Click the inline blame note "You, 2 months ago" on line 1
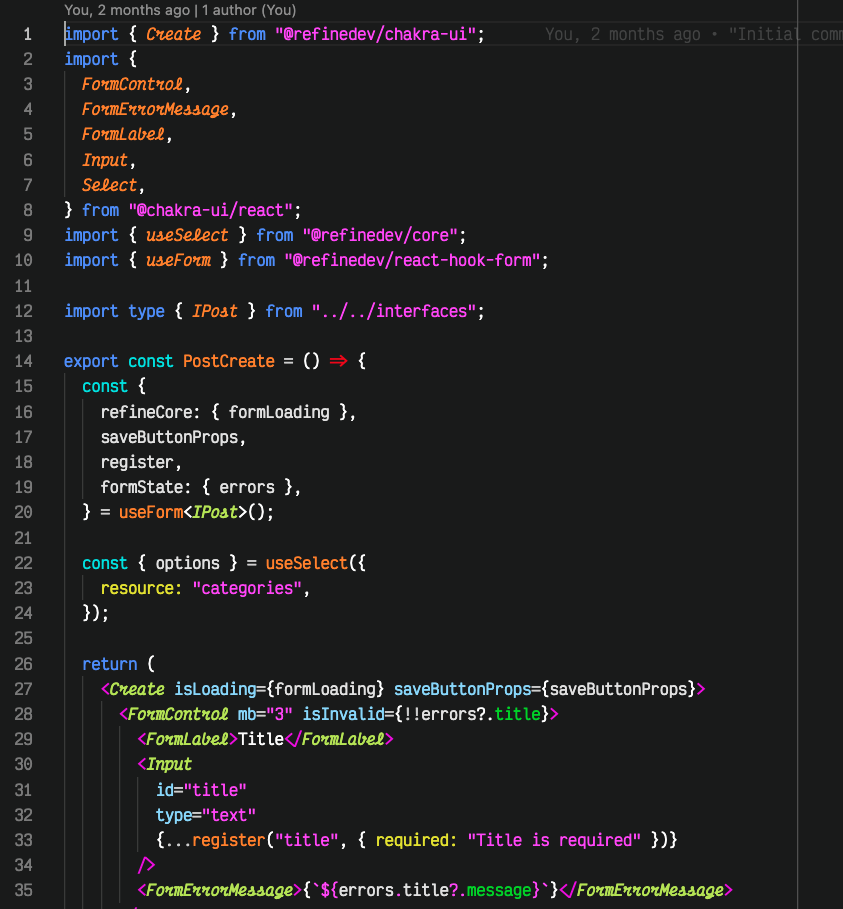843x909 pixels. coord(623,34)
